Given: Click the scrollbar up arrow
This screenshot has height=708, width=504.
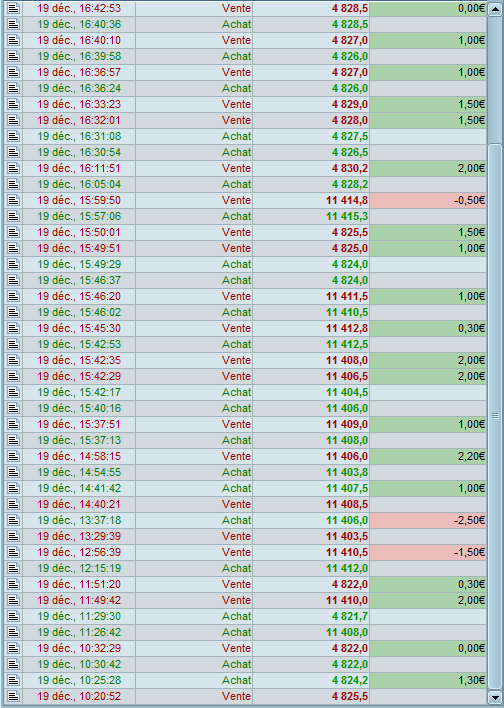Looking at the screenshot, I should point(495,9).
